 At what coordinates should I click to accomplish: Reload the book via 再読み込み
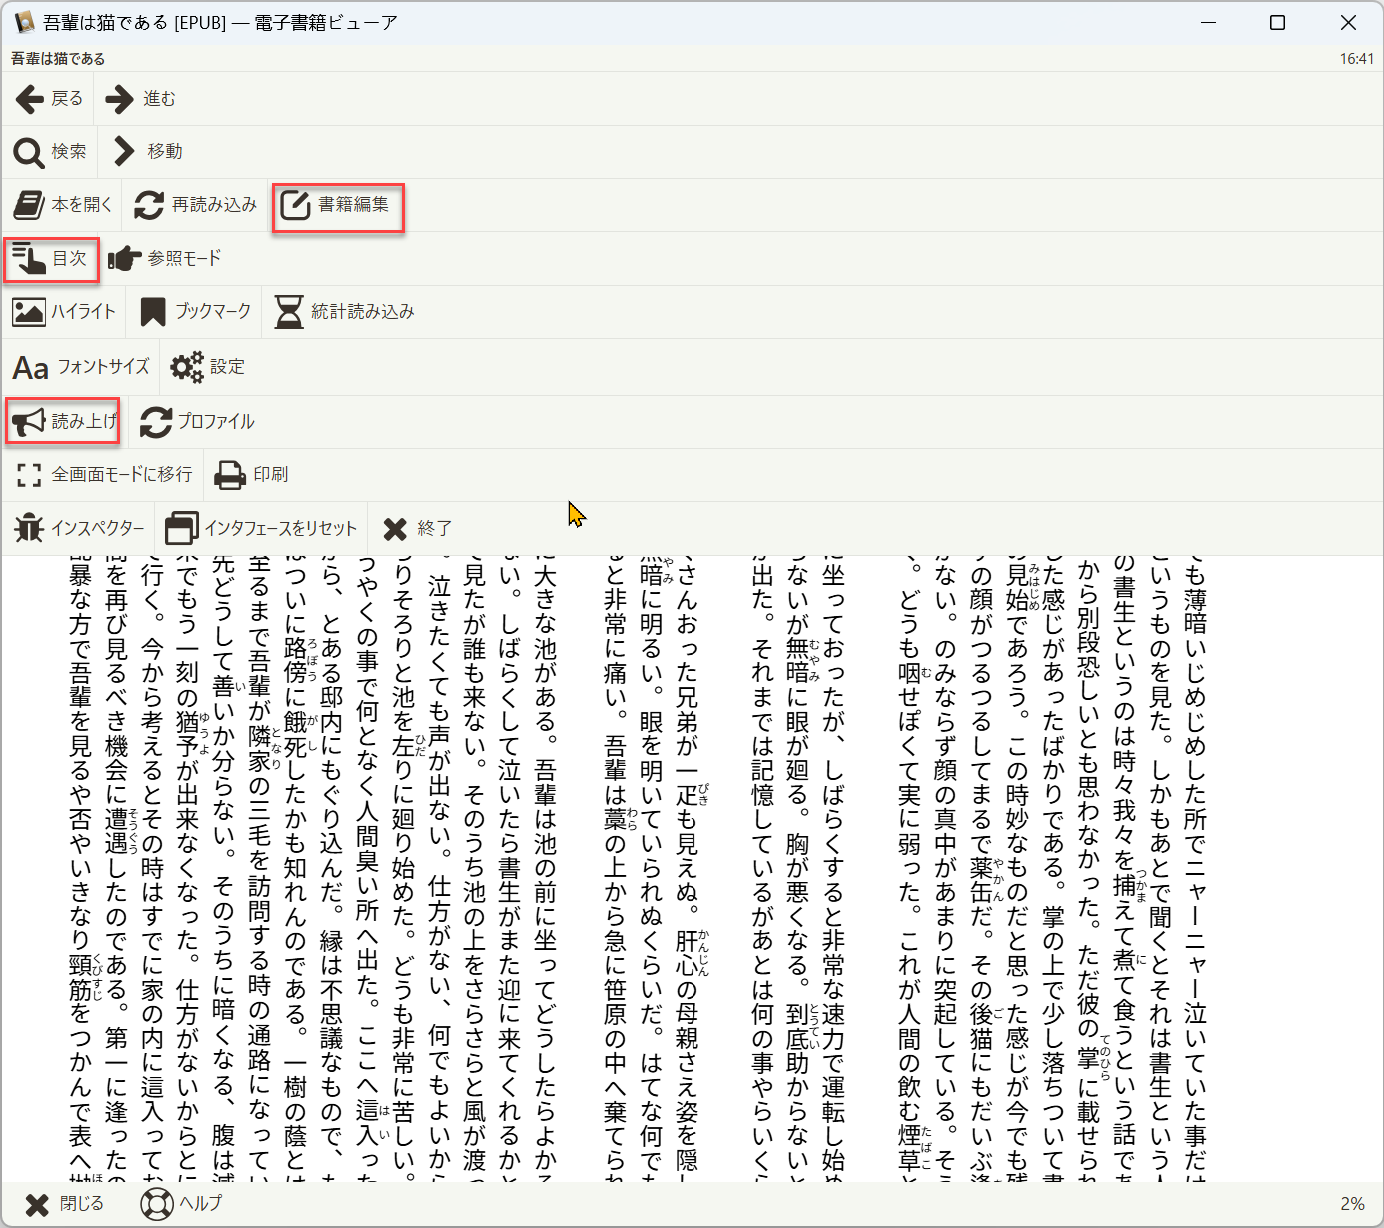point(196,204)
